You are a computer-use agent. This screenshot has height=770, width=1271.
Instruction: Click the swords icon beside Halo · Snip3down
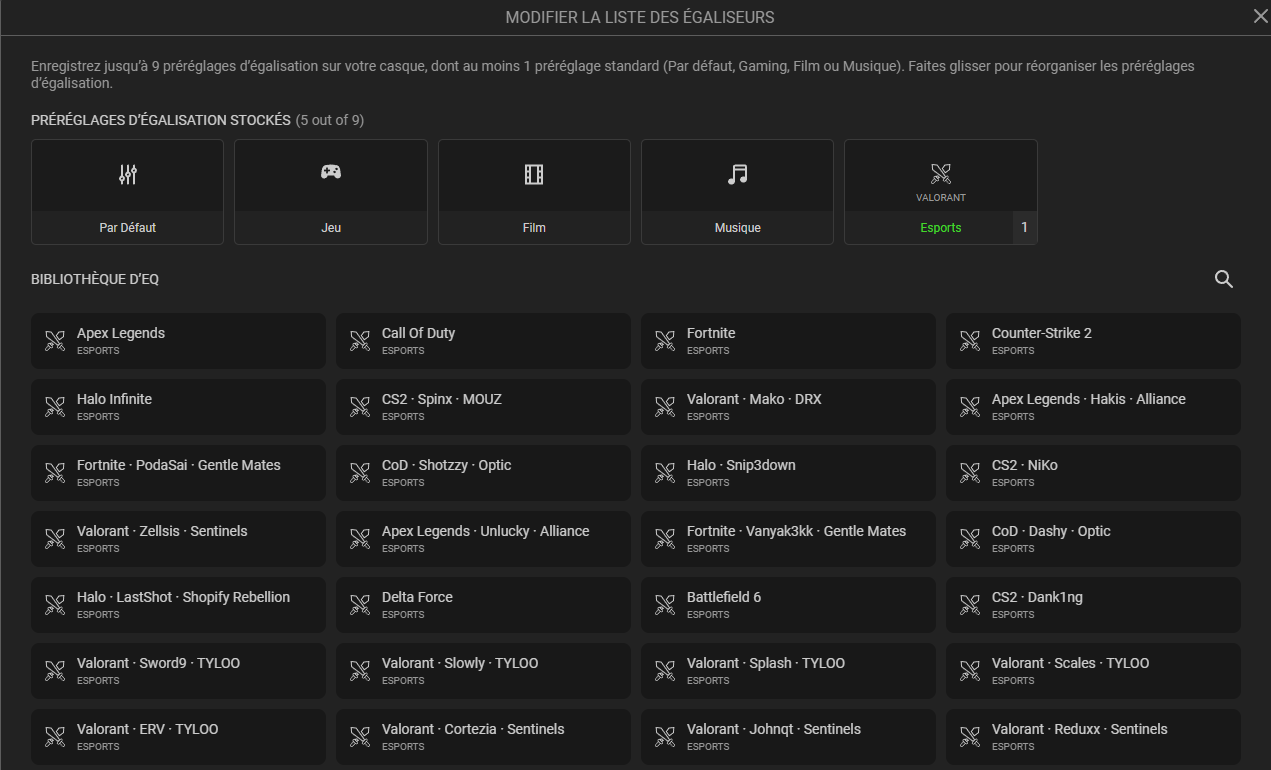click(665, 473)
